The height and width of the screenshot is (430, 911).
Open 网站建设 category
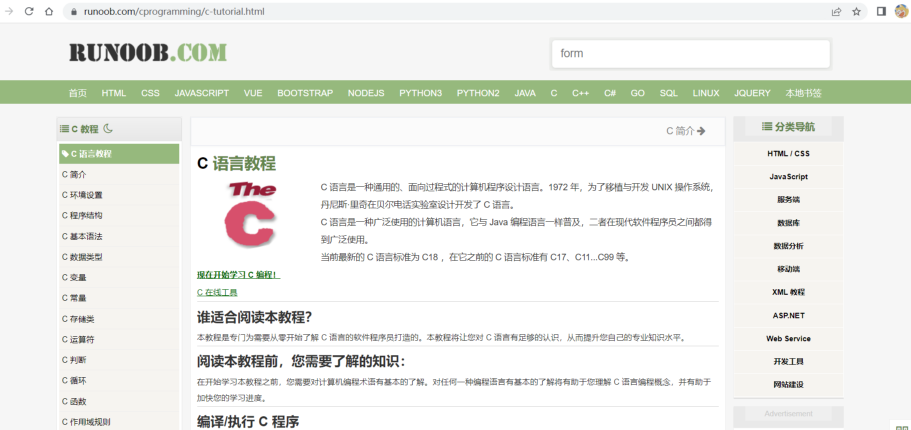click(x=788, y=385)
